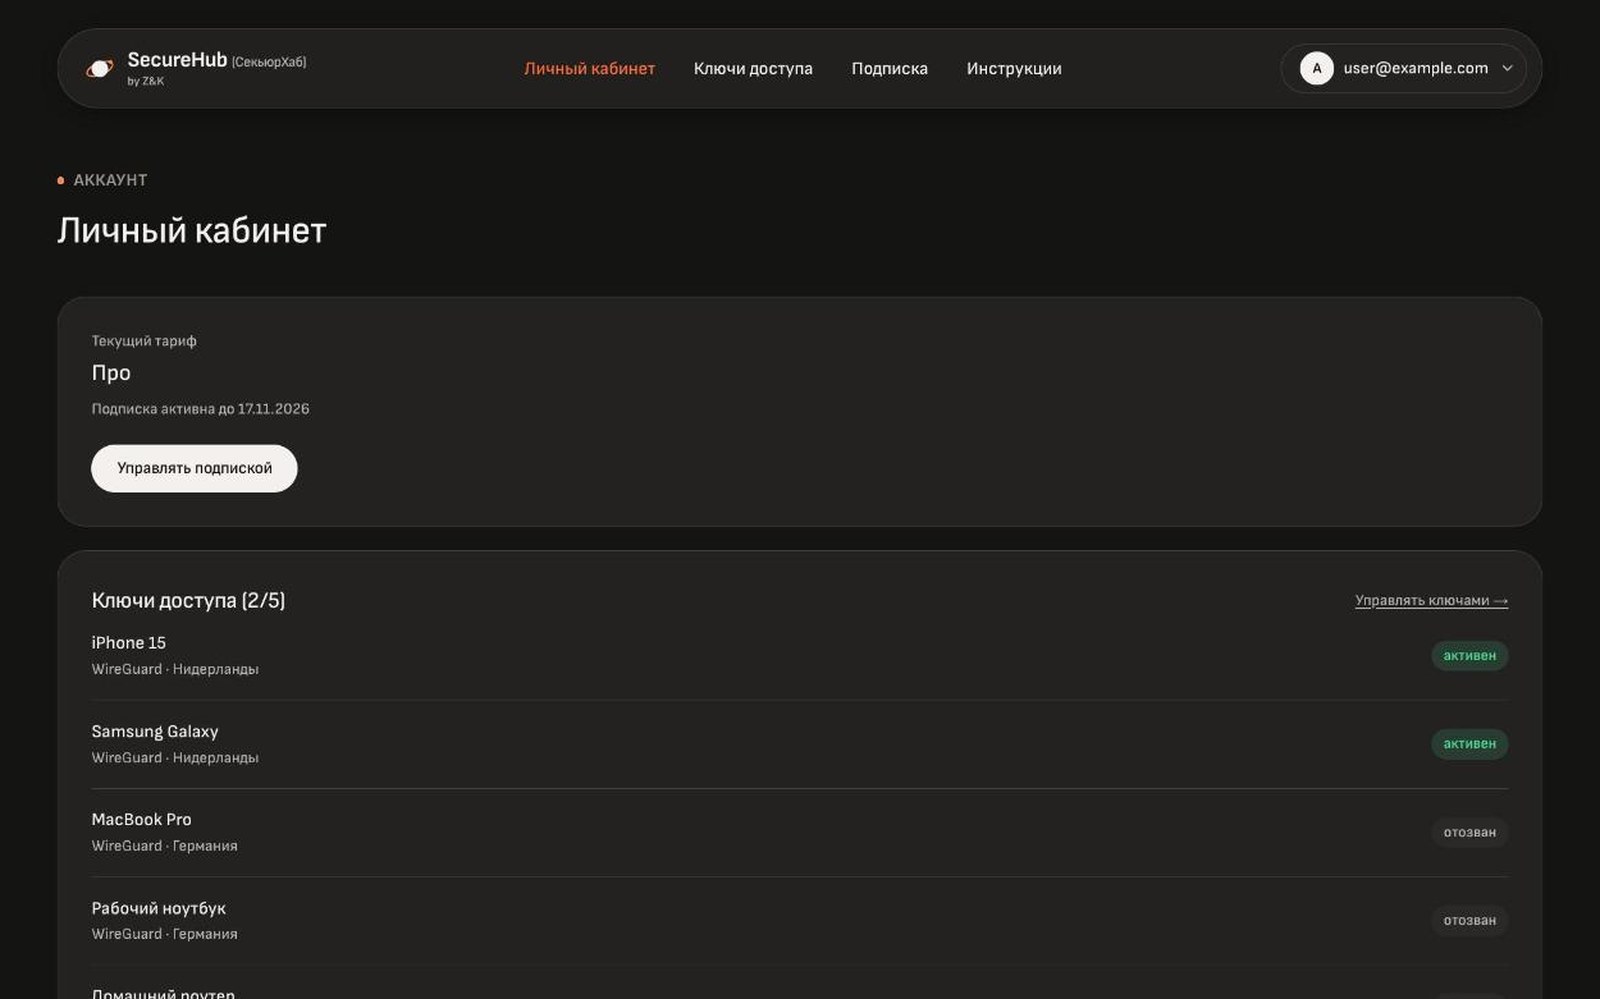Expand the user@example.com account dropdown chevron
1600x999 pixels.
click(1507, 68)
